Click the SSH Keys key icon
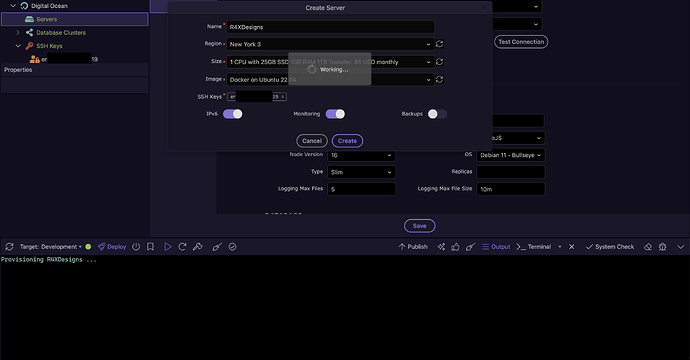Image resolution: width=690 pixels, height=360 pixels. (29, 46)
